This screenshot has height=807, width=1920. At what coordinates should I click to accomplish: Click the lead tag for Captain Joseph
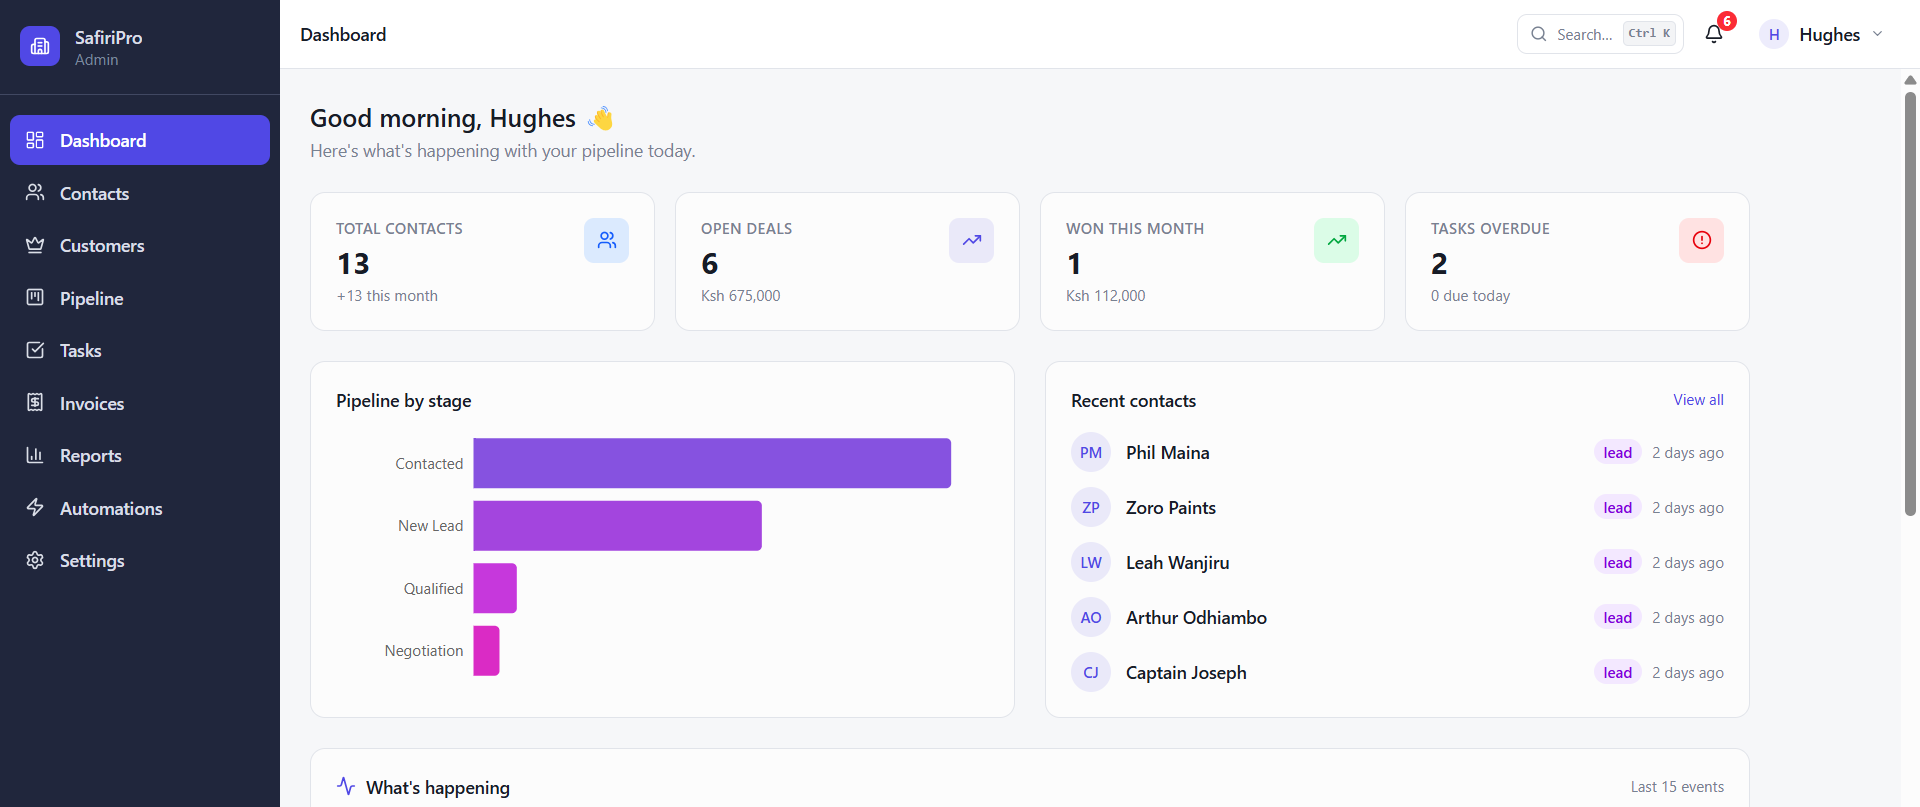tap(1617, 673)
